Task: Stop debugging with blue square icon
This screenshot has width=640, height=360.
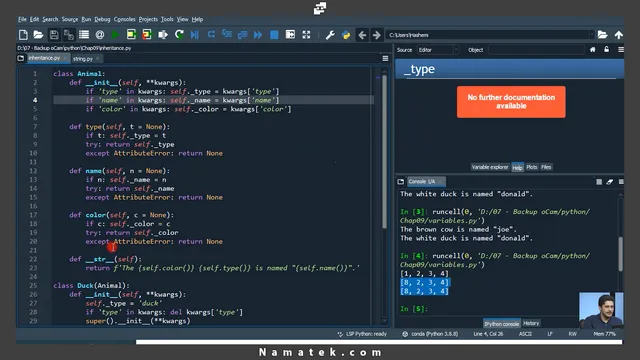Action: tap(274, 35)
